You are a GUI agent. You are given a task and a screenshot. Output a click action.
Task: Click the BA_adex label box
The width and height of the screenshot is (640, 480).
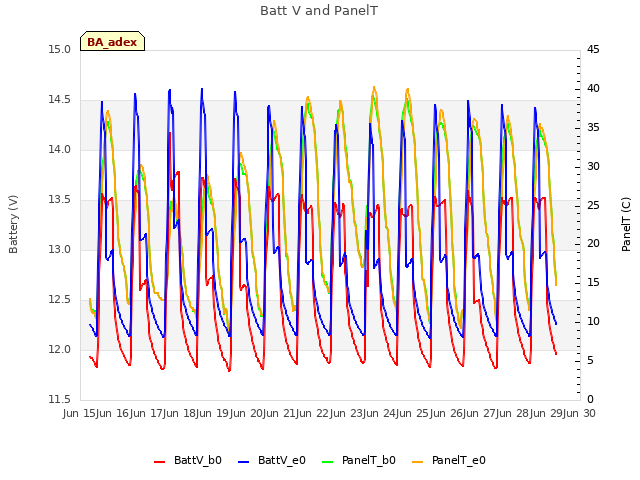click(x=112, y=41)
